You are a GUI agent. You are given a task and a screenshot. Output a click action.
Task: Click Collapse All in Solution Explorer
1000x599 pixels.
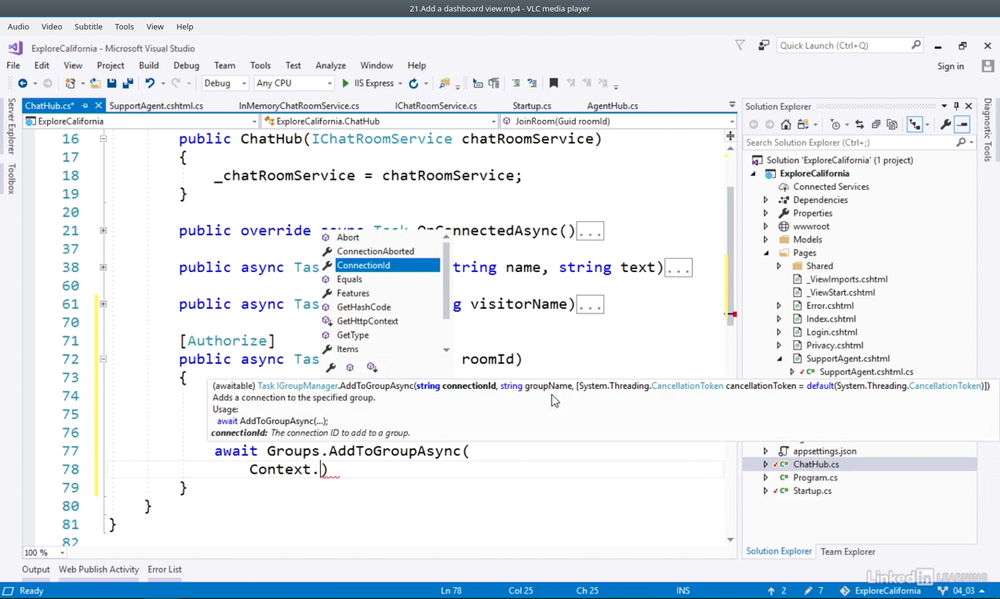[876, 124]
